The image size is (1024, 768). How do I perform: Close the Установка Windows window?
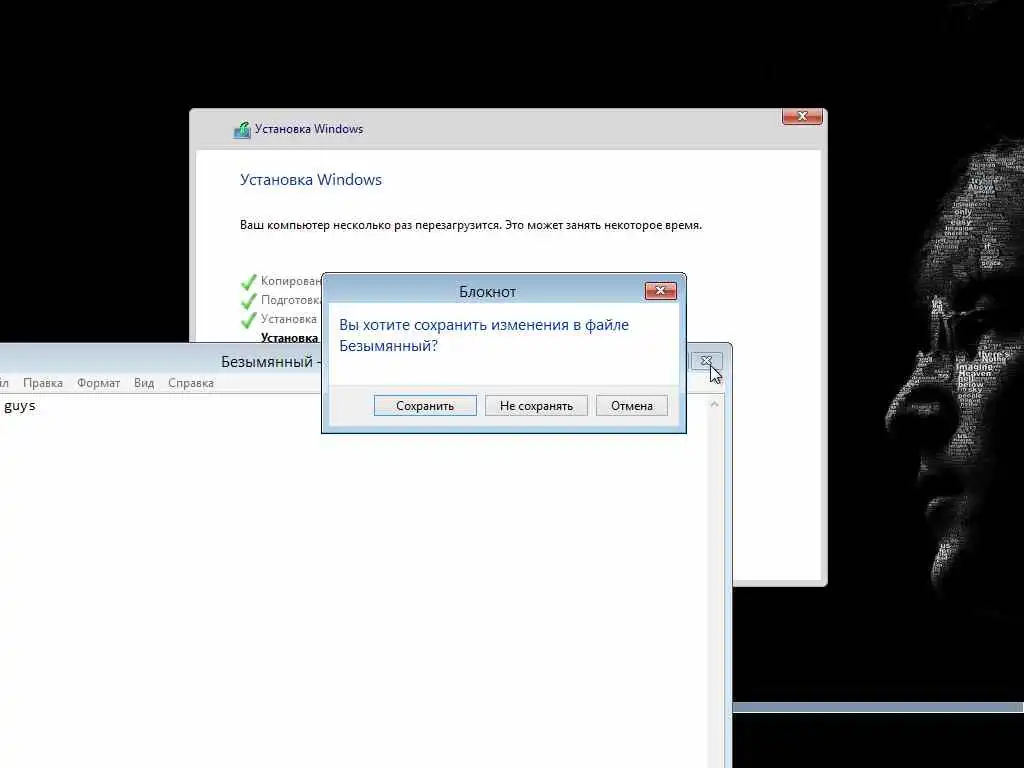tap(802, 116)
